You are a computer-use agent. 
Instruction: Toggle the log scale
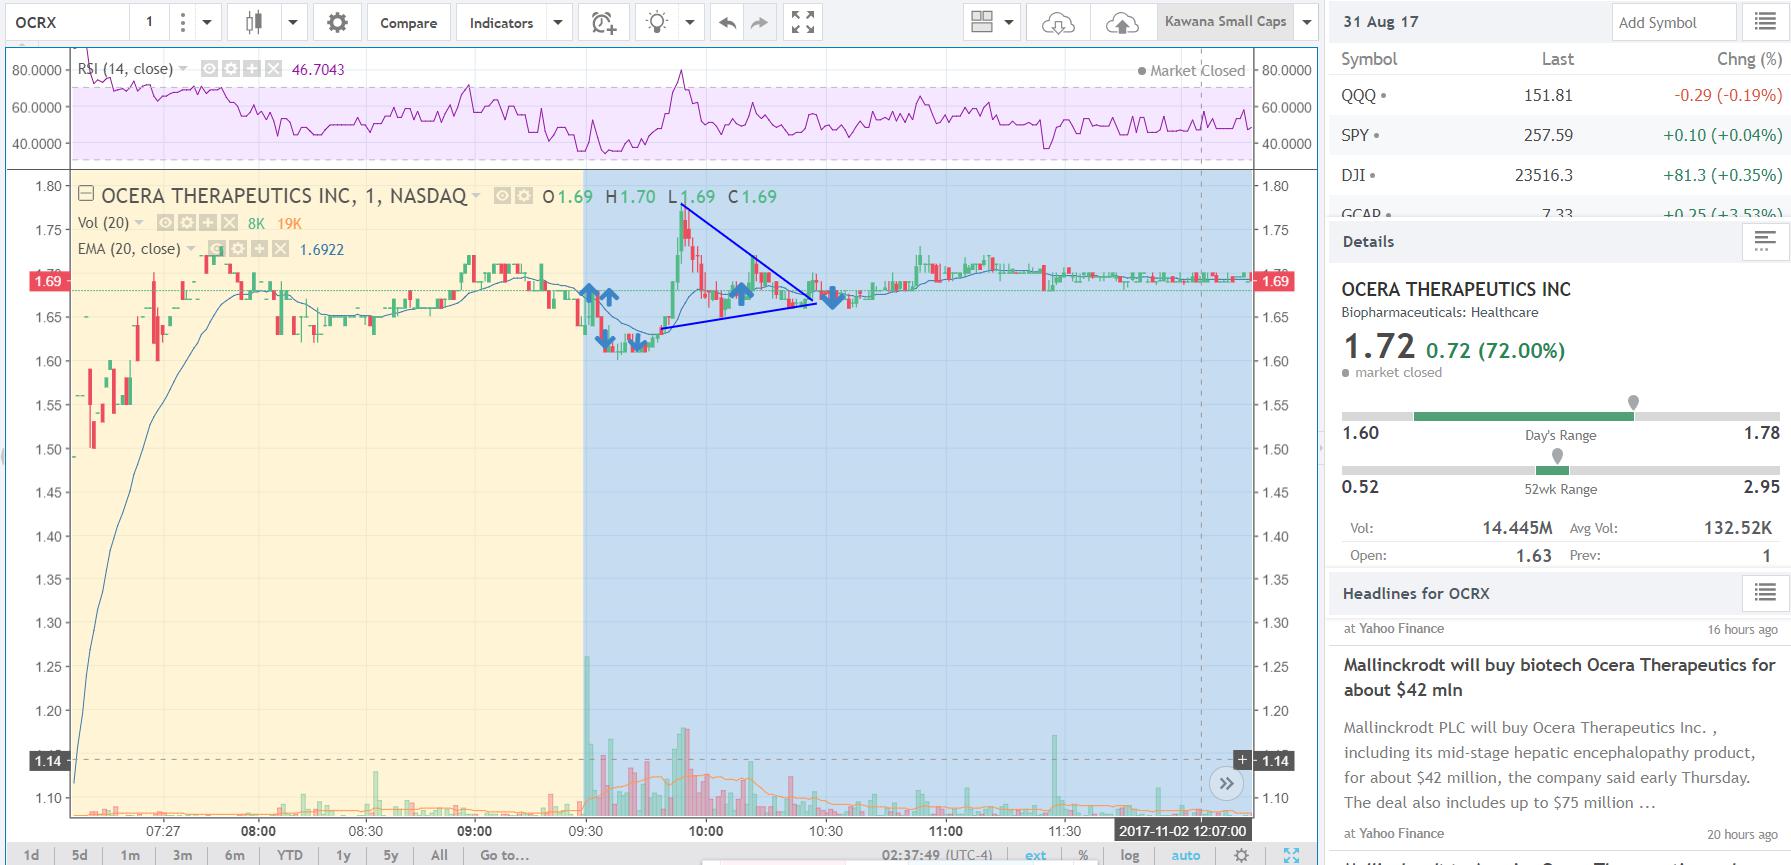pos(1129,855)
